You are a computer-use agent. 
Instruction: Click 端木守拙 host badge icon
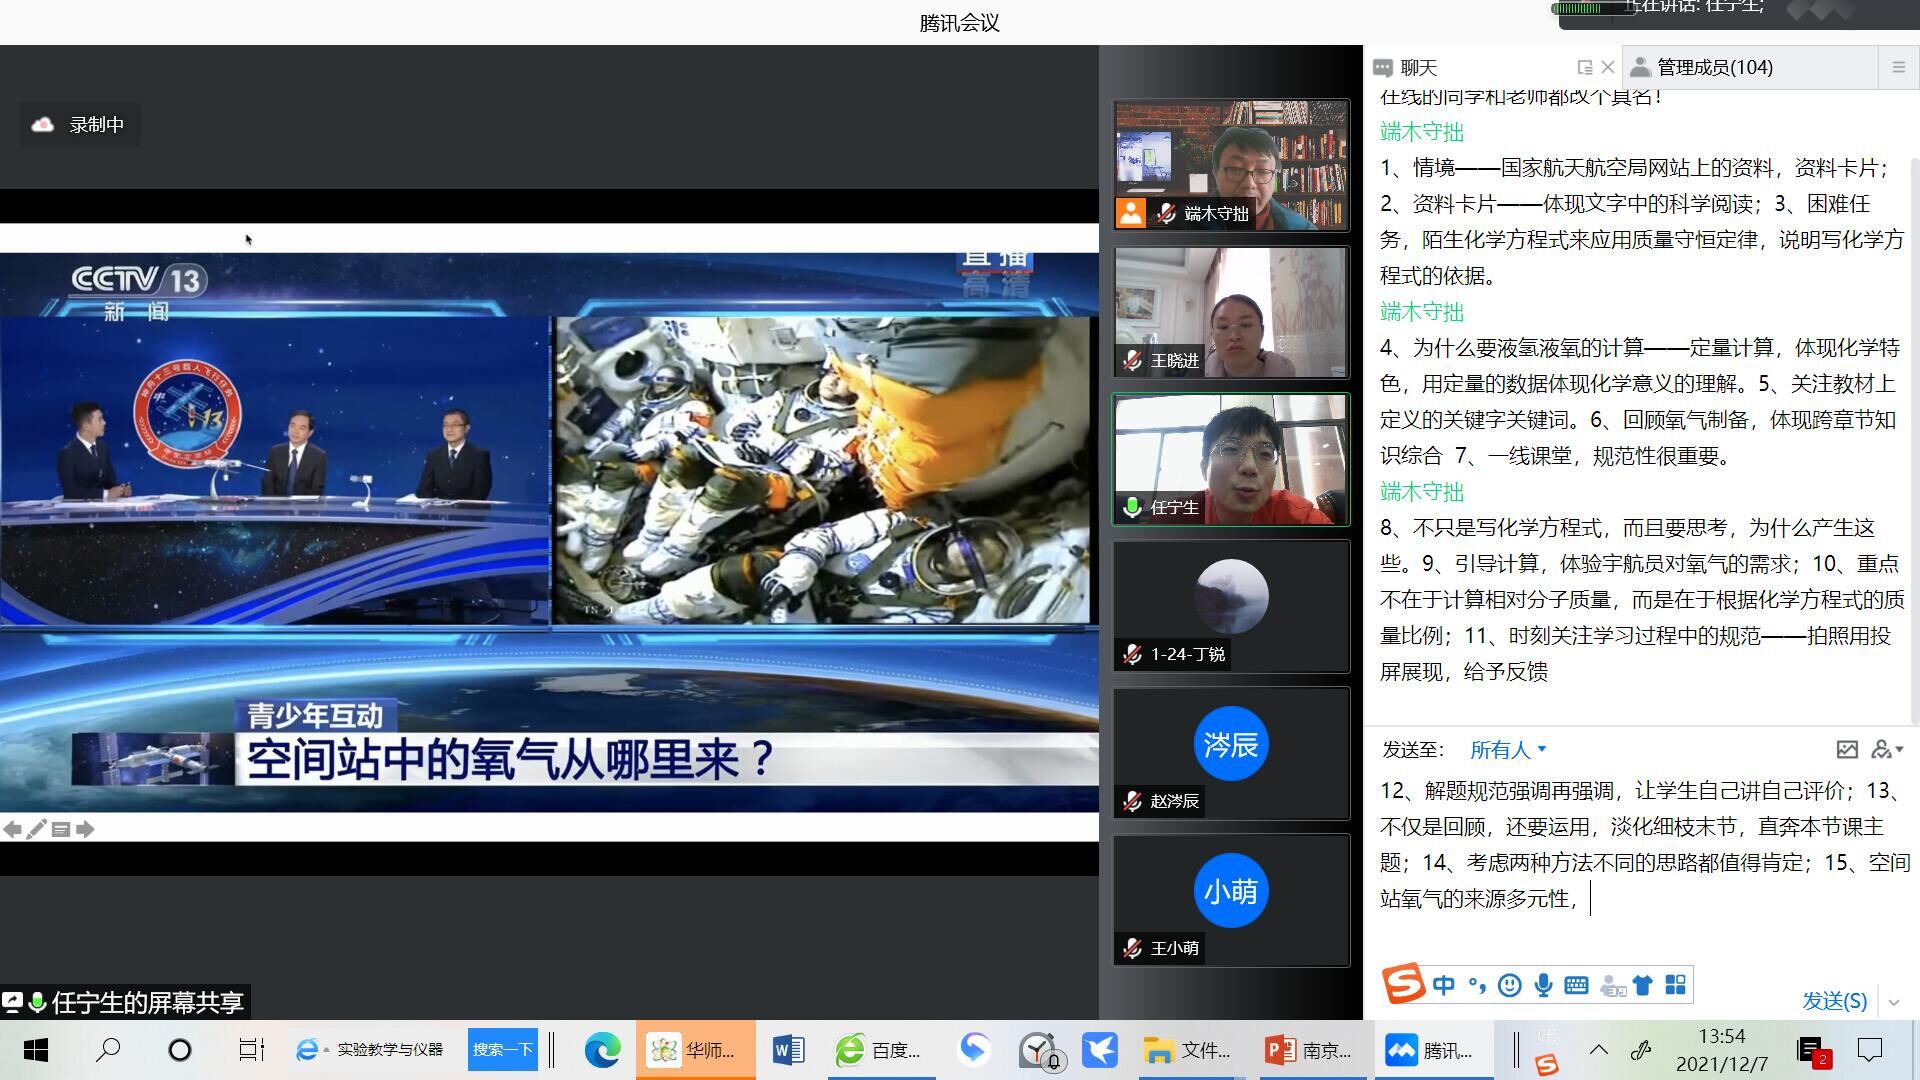[1131, 213]
